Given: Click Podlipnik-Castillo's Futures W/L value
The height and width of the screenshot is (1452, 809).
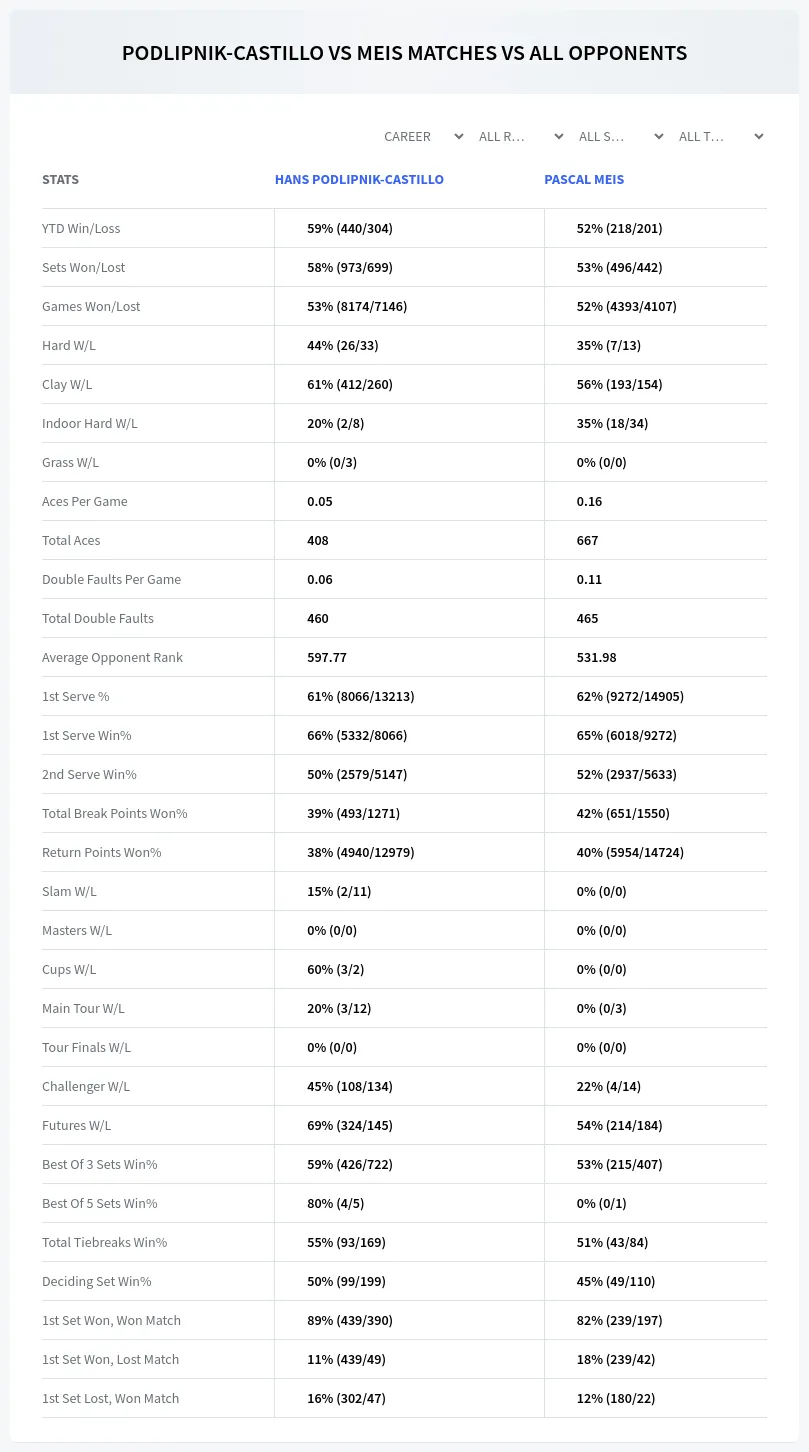Looking at the screenshot, I should [349, 1125].
